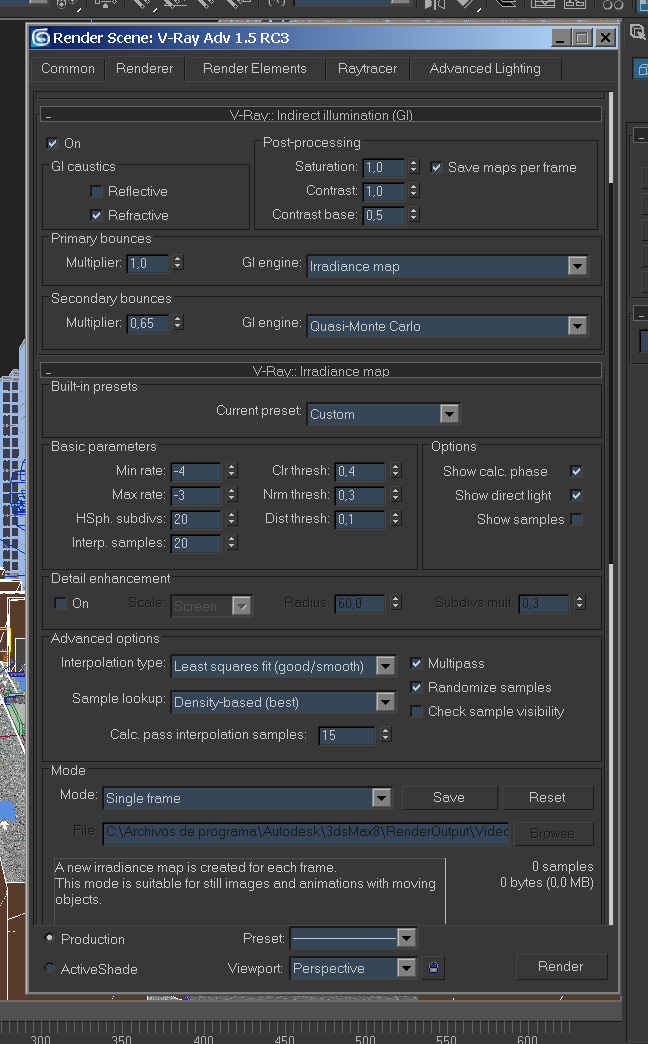Collapse the V-Ray Irradiance map rollout

tap(321, 371)
